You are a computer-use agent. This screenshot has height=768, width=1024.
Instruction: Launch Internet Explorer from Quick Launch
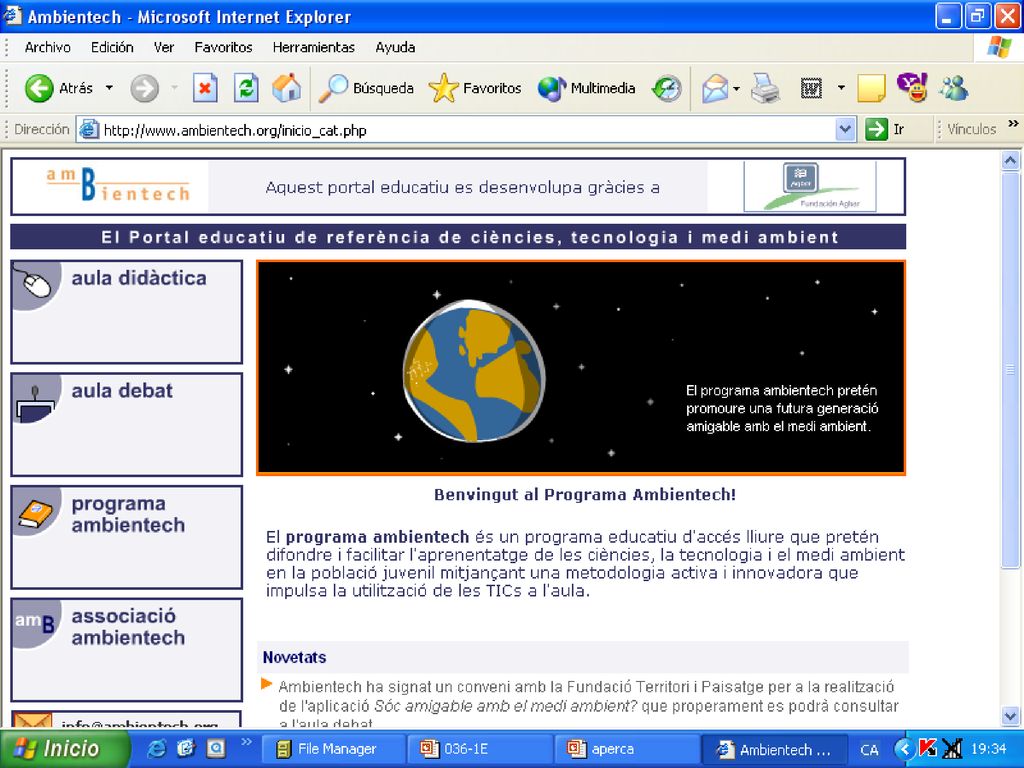[x=156, y=748]
